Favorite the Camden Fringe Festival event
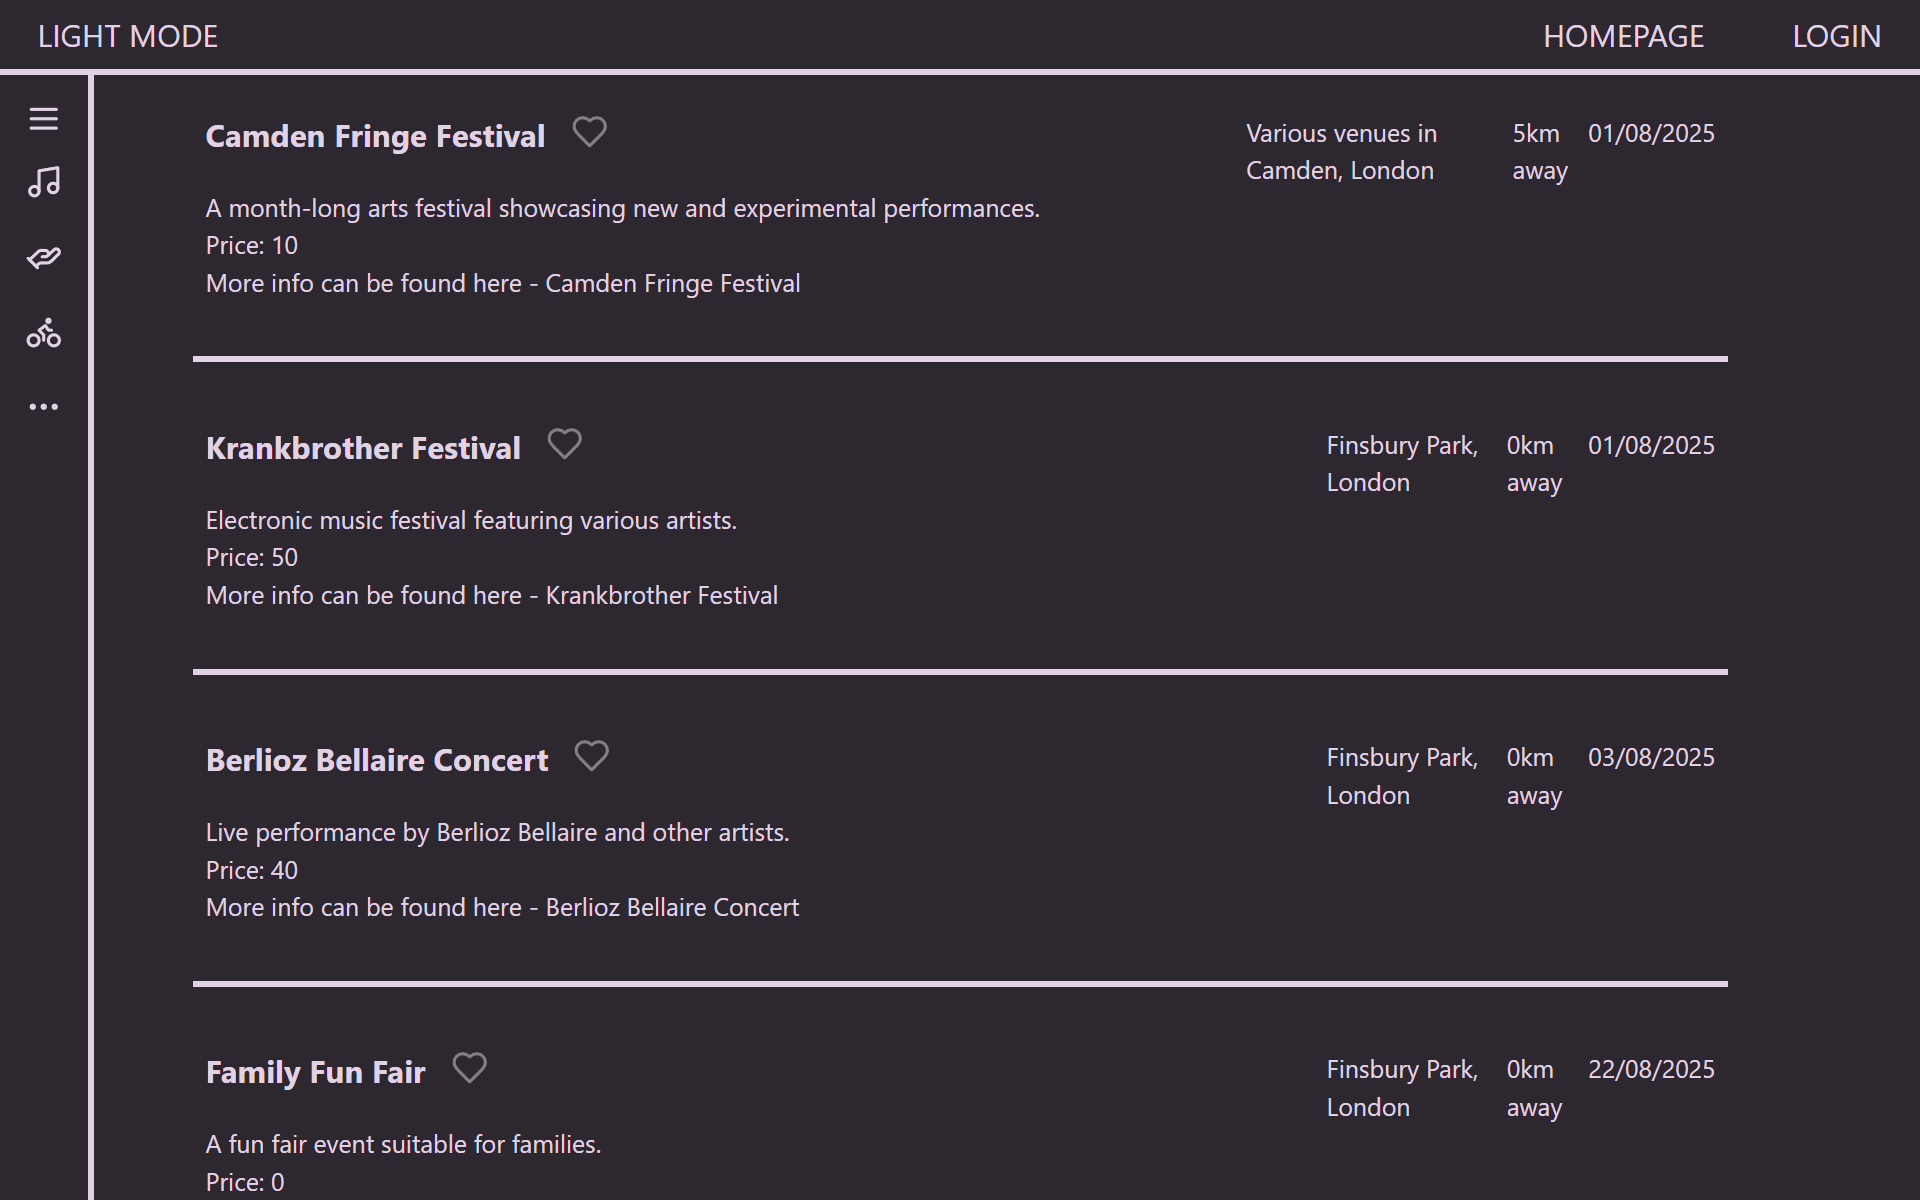 (x=589, y=132)
